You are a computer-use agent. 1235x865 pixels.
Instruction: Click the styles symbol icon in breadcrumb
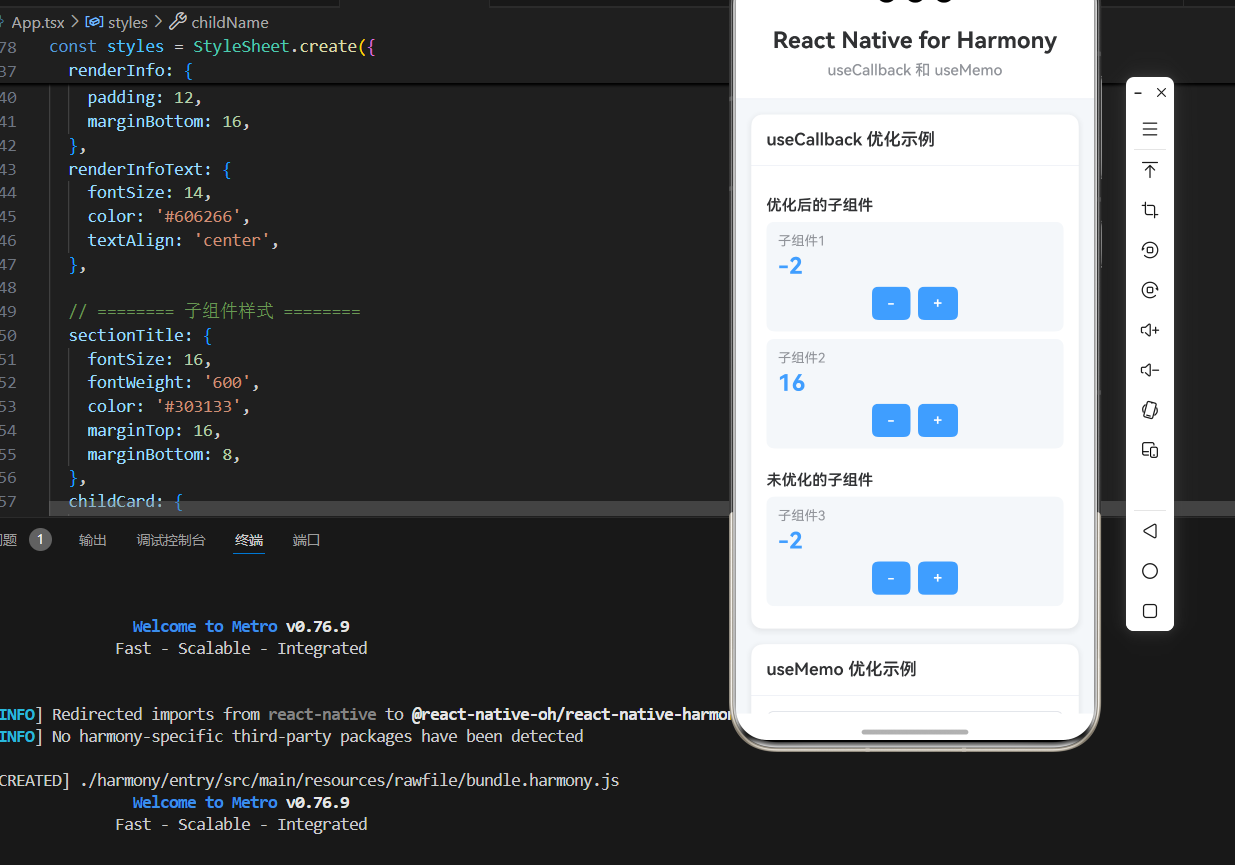point(94,22)
